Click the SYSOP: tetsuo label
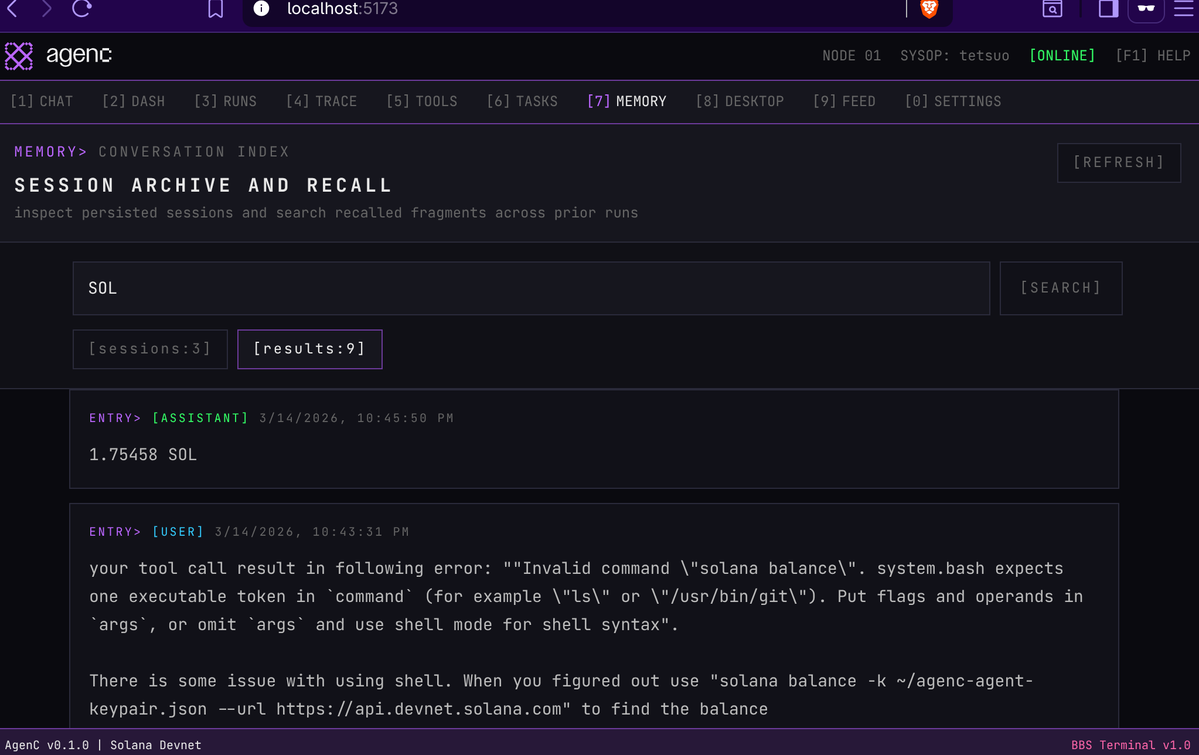The width and height of the screenshot is (1199, 755). click(954, 56)
